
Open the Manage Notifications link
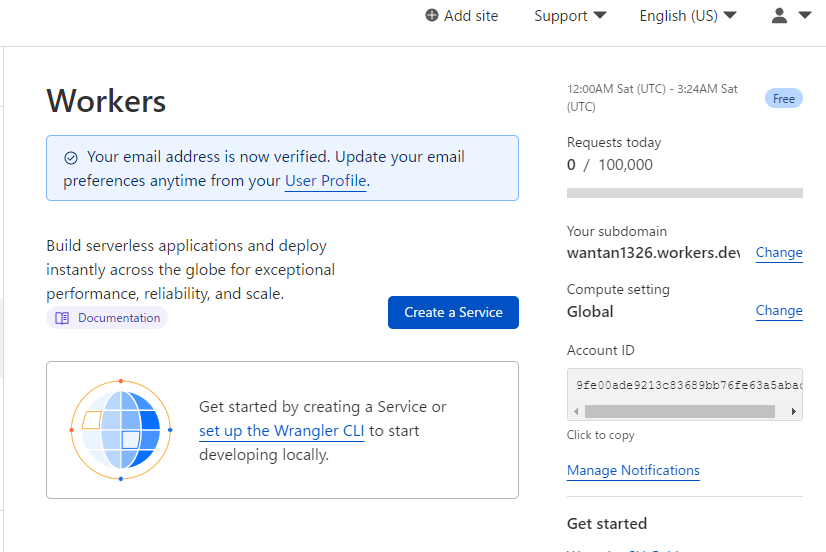coord(633,470)
